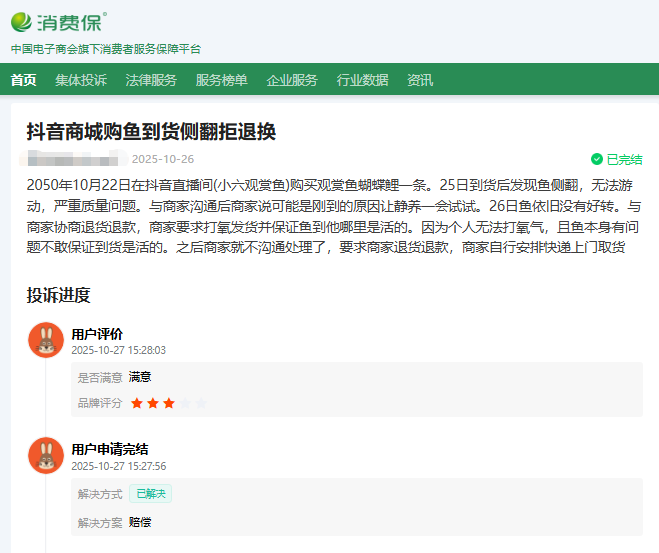Click the blurred complainant username
The height and width of the screenshot is (553, 659).
click(x=73, y=159)
